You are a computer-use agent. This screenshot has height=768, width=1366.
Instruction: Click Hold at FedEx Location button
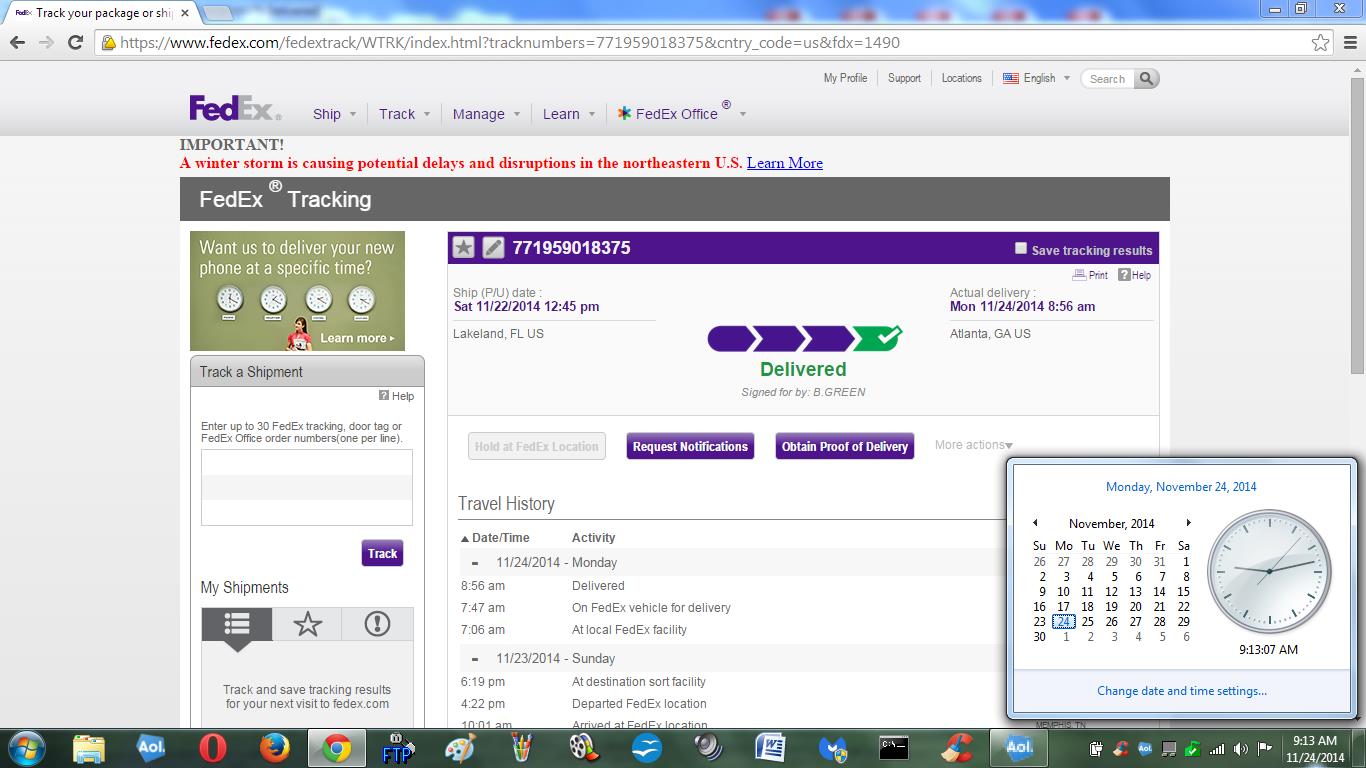click(x=536, y=446)
